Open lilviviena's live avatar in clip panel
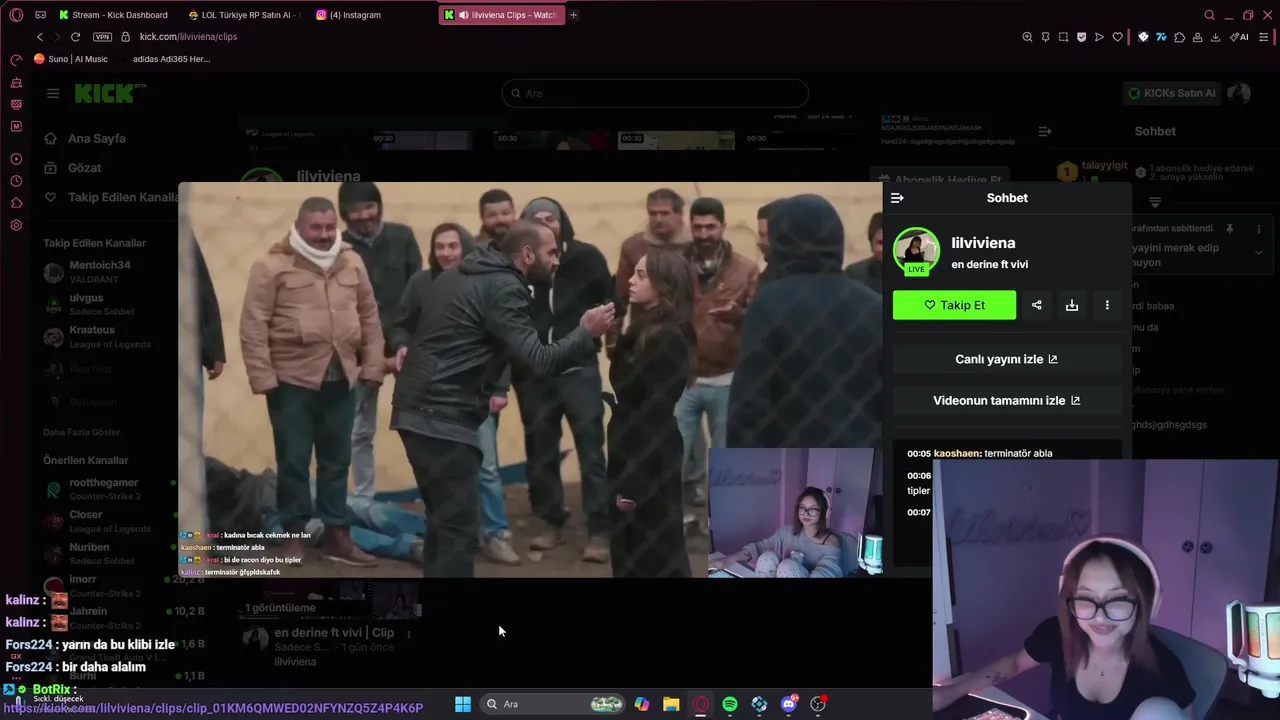This screenshot has width=1280, height=720. tap(916, 252)
